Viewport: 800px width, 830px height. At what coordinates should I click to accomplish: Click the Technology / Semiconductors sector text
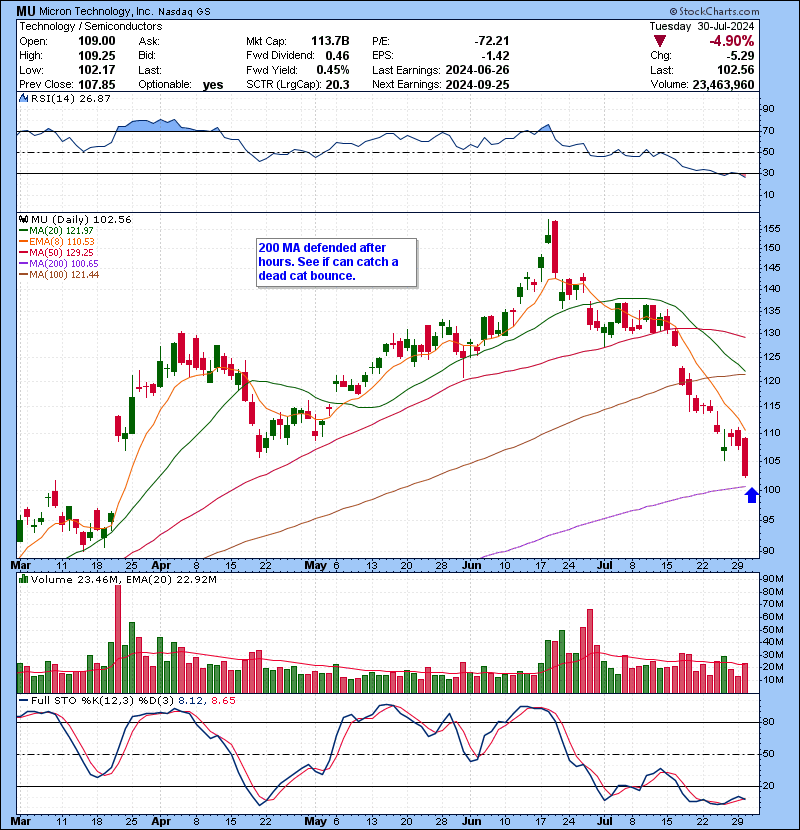tap(91, 26)
